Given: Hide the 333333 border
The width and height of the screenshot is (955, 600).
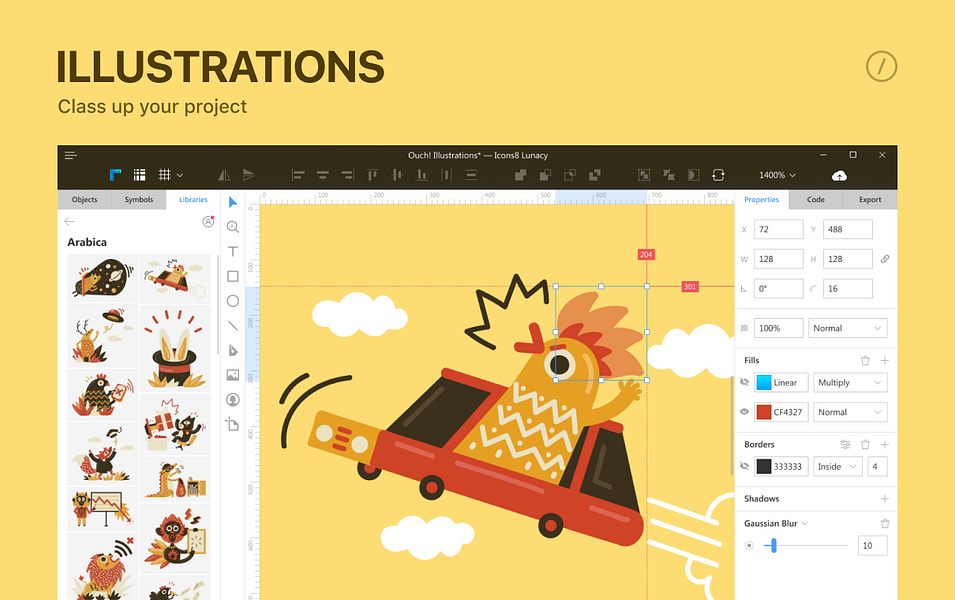Looking at the screenshot, I should tap(743, 466).
